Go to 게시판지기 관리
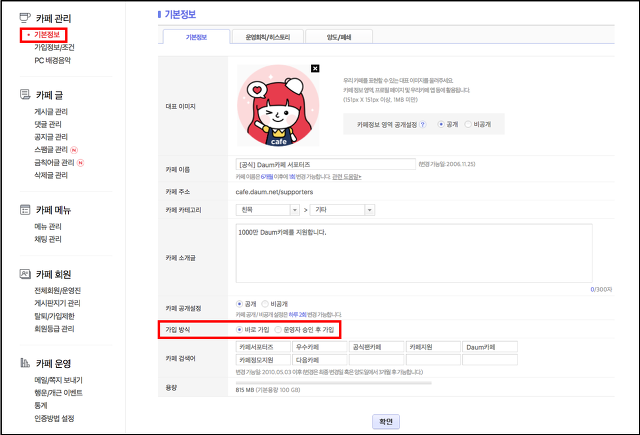The width and height of the screenshot is (640, 435). [58, 303]
